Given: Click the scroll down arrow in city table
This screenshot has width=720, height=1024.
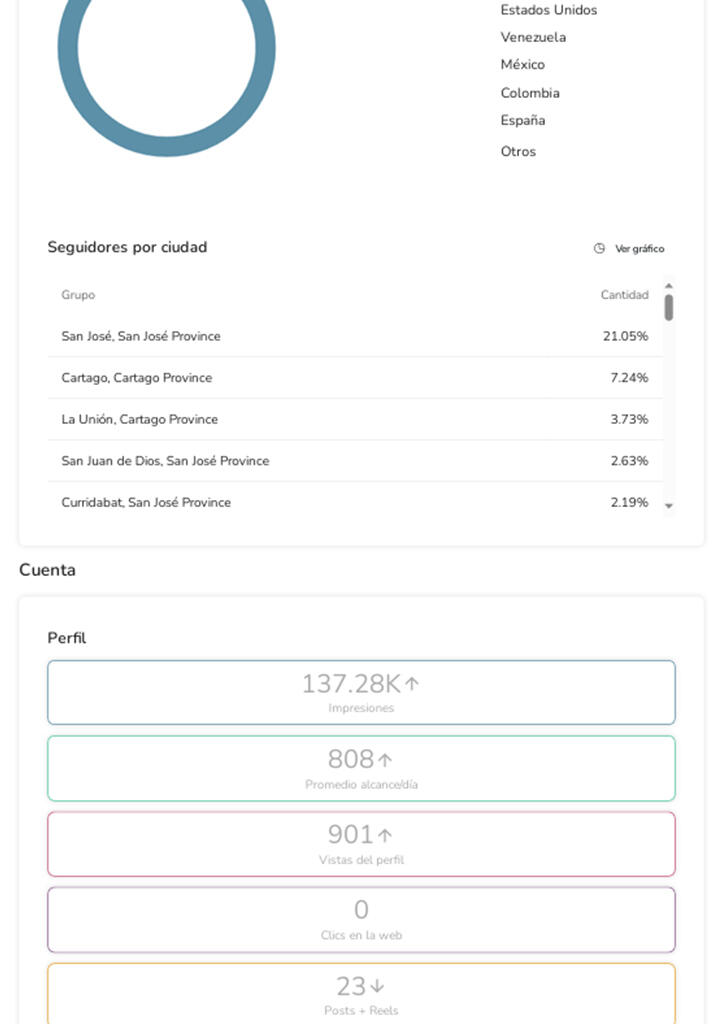Looking at the screenshot, I should [669, 506].
